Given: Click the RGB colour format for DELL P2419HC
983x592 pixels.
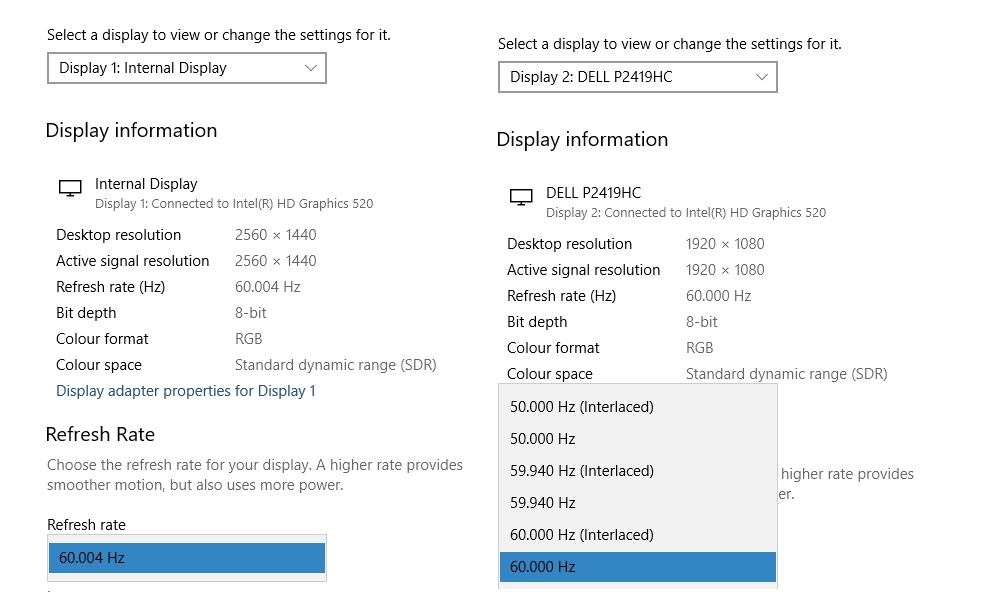Looking at the screenshot, I should click(700, 347).
